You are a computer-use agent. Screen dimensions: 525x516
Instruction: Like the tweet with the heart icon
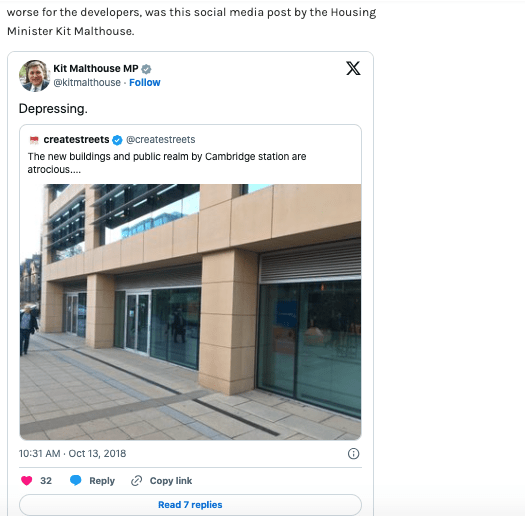(26, 481)
